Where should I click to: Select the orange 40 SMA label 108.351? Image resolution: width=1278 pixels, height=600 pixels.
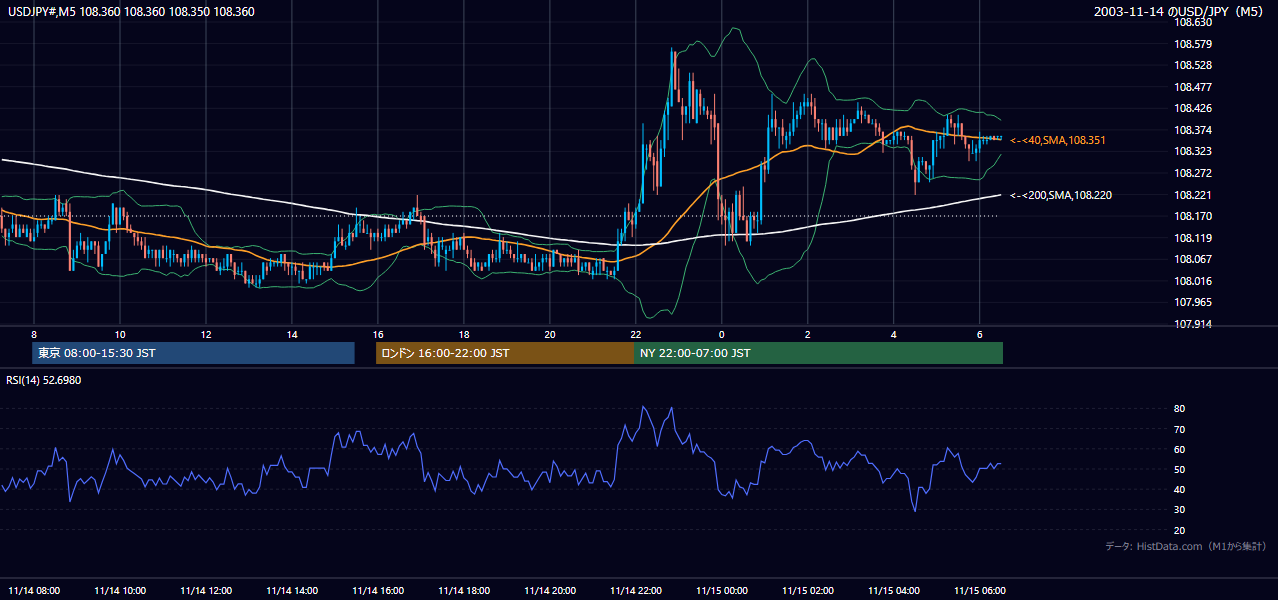pos(1058,141)
